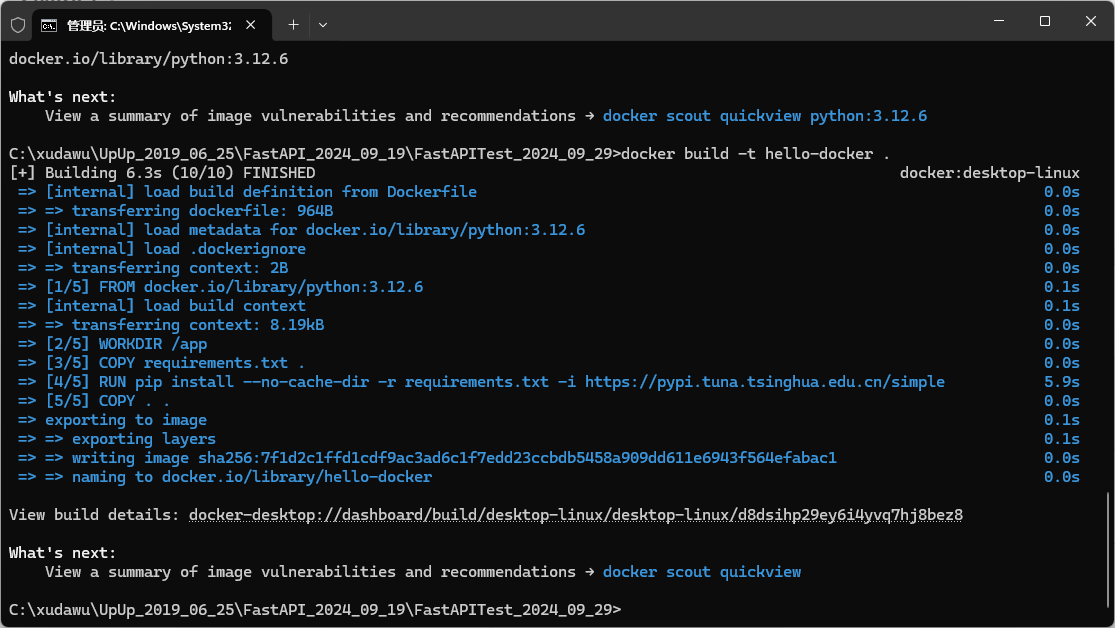
Task: Maximize the terminal window
Action: point(1045,21)
